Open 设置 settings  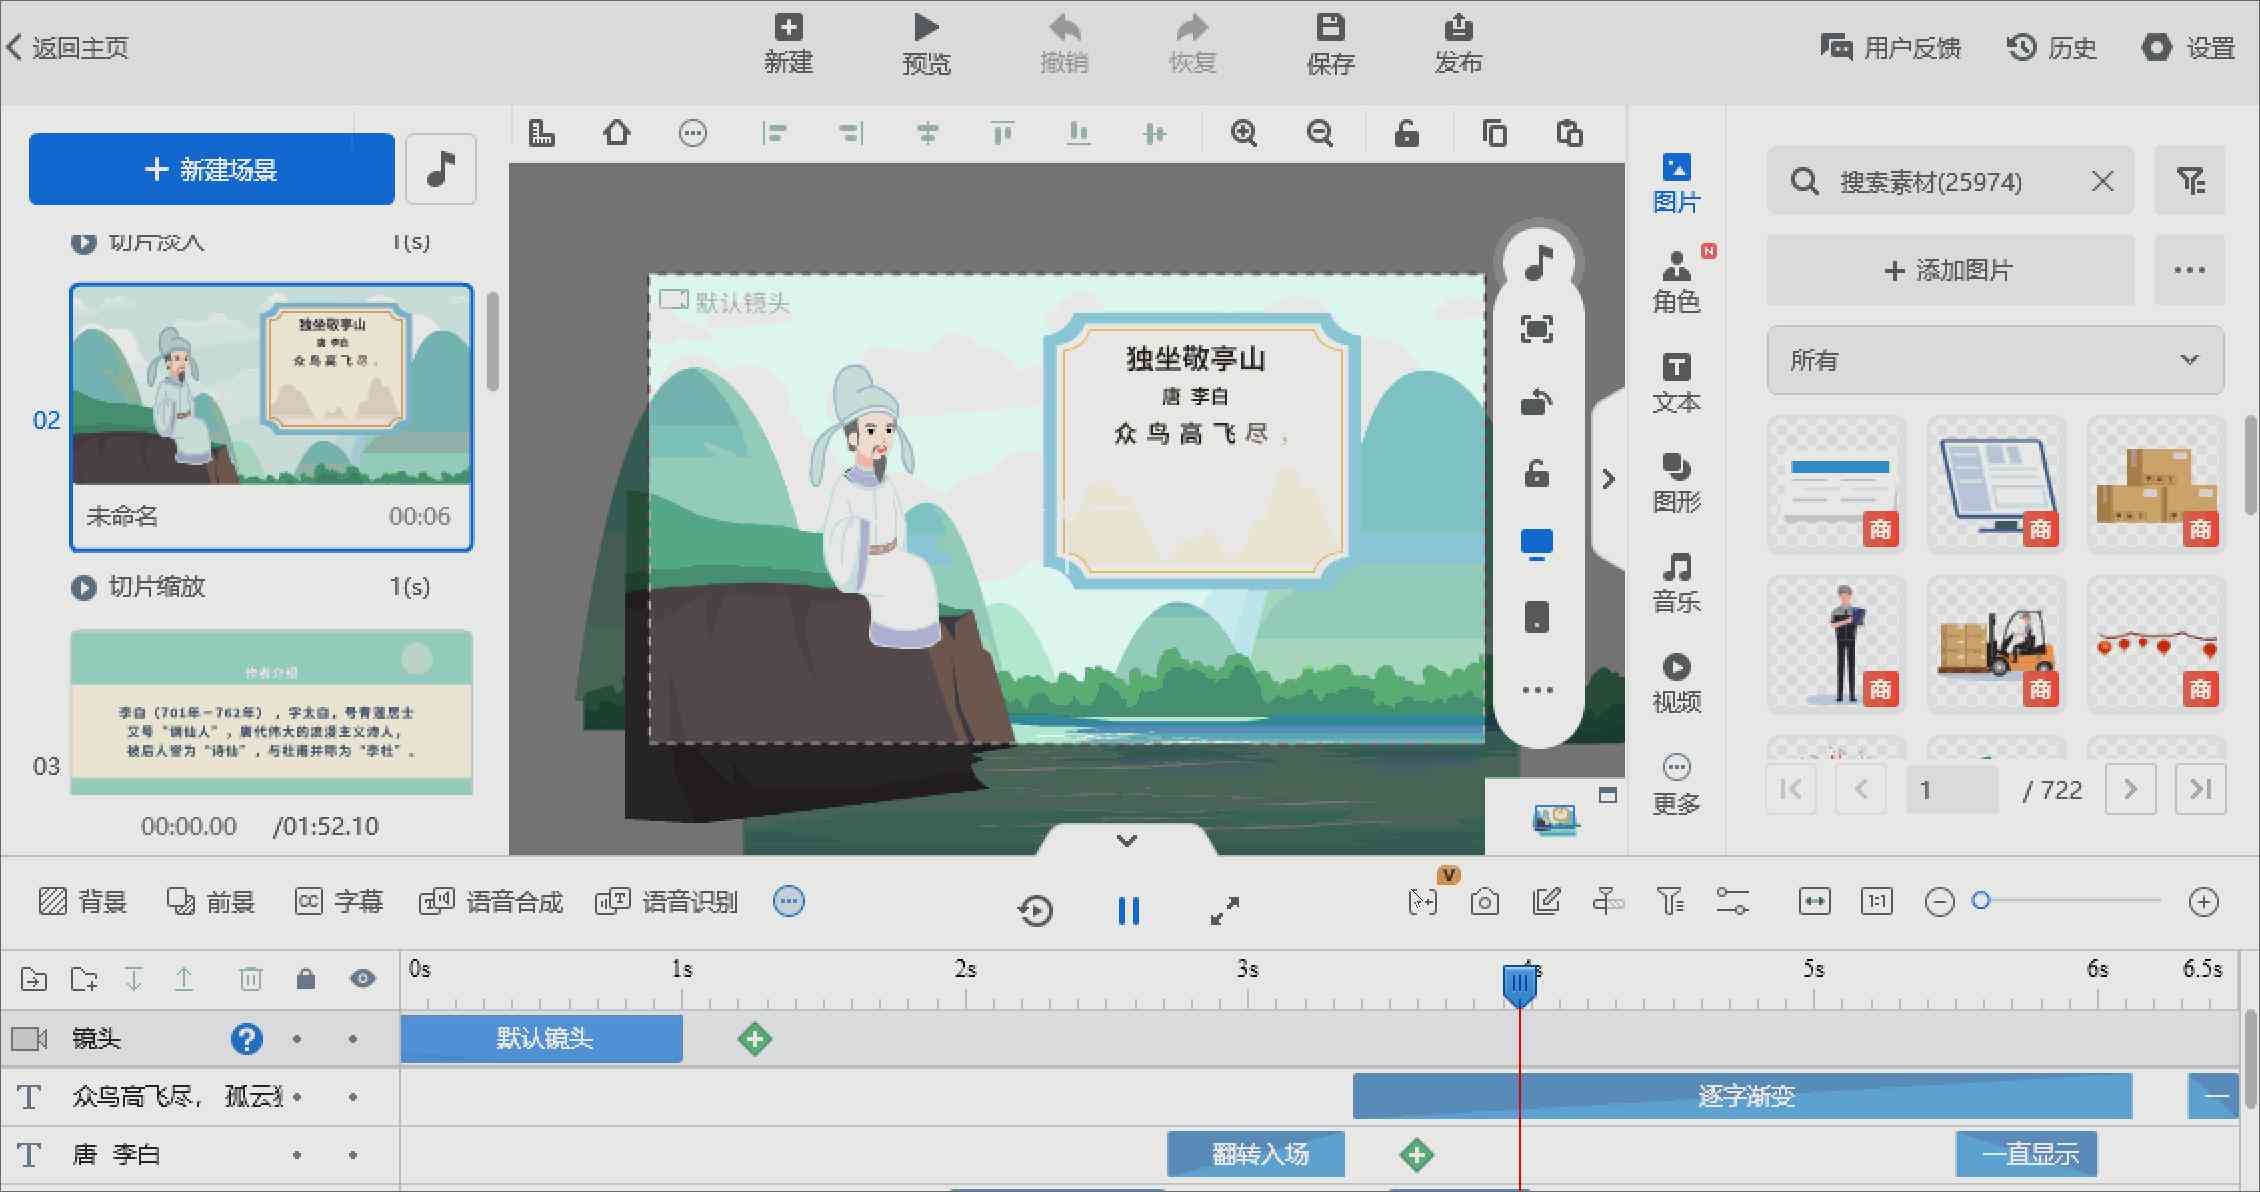point(2188,47)
